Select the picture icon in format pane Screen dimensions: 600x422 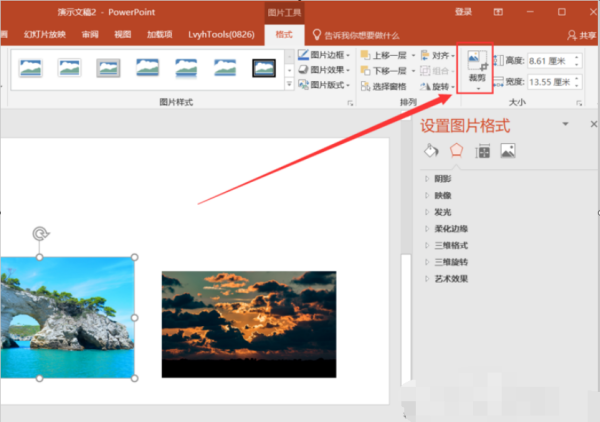508,151
